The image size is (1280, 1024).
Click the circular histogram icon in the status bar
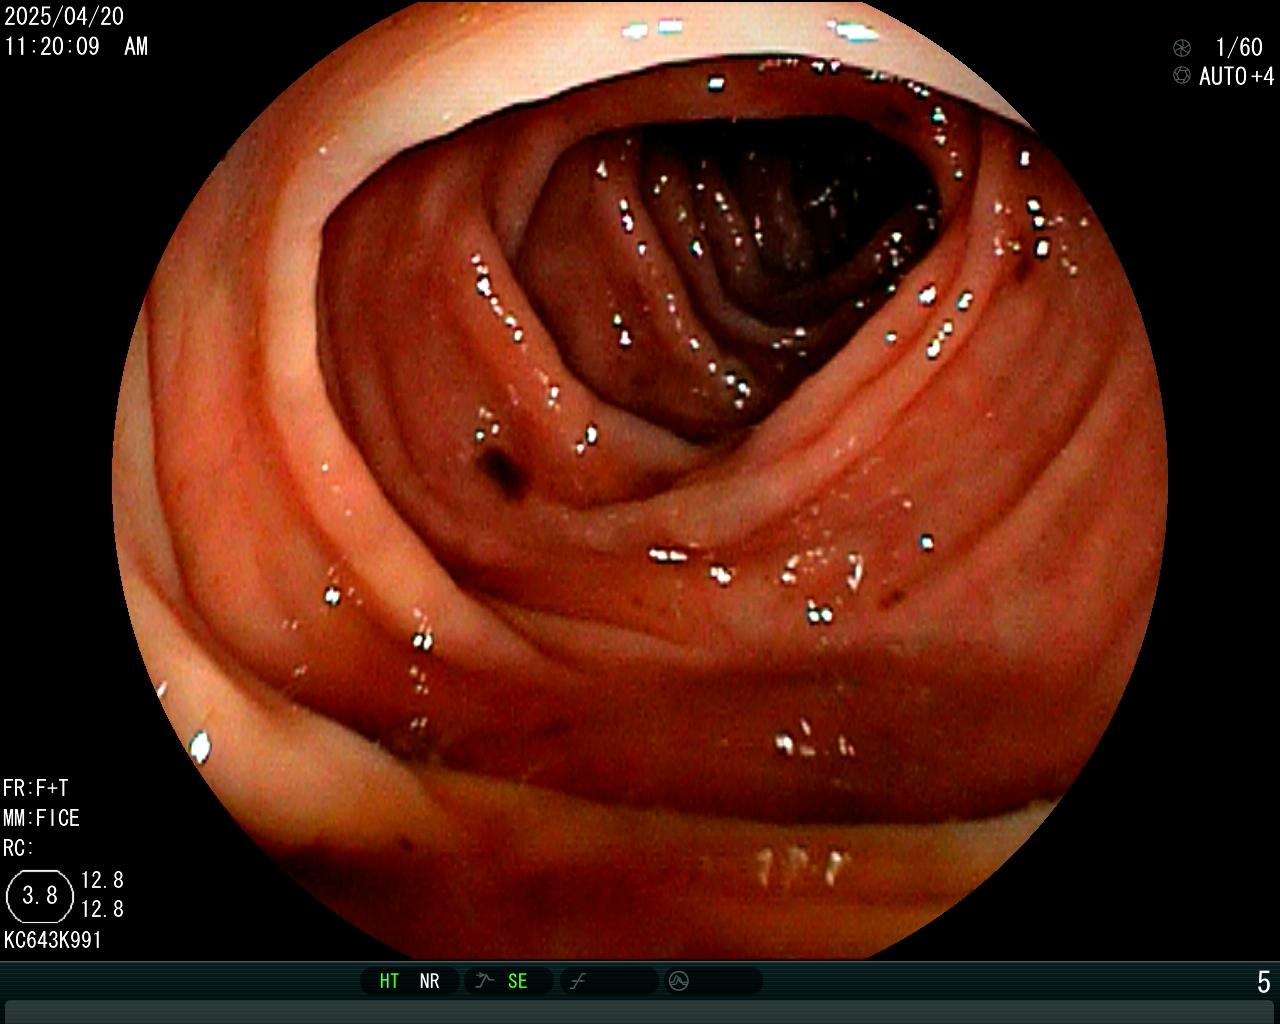coord(679,981)
